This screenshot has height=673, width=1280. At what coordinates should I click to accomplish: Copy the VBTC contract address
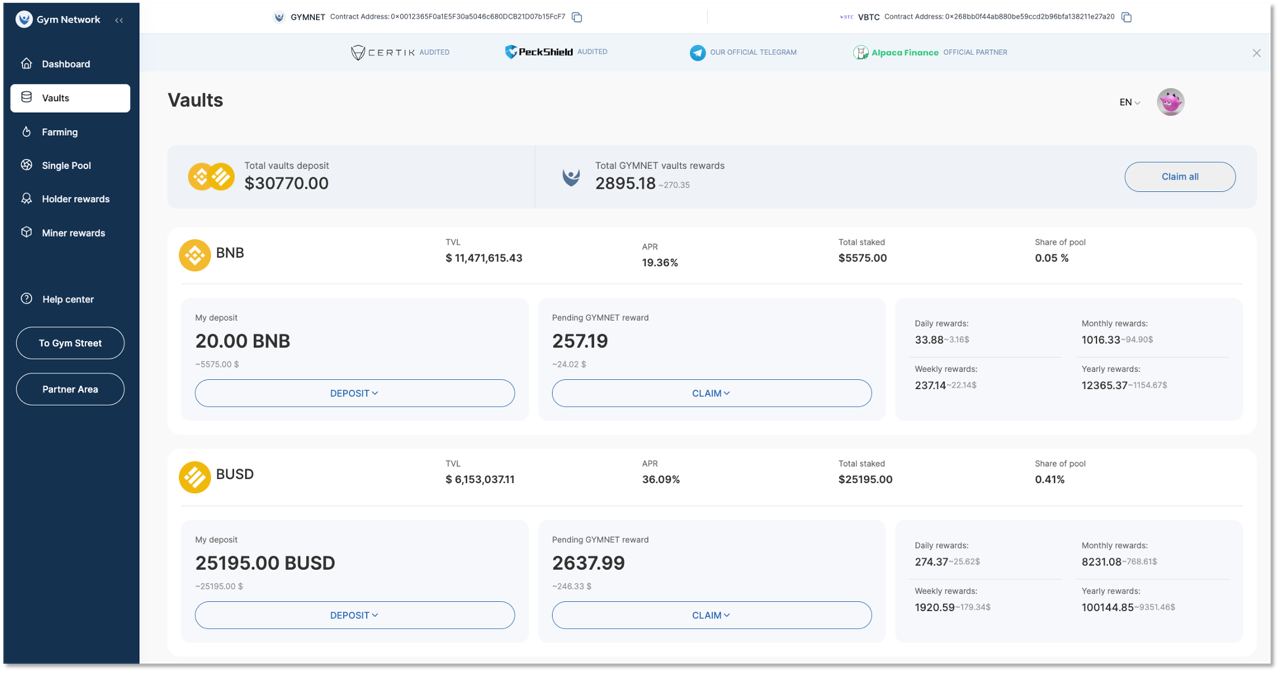pyautogui.click(x=1126, y=17)
